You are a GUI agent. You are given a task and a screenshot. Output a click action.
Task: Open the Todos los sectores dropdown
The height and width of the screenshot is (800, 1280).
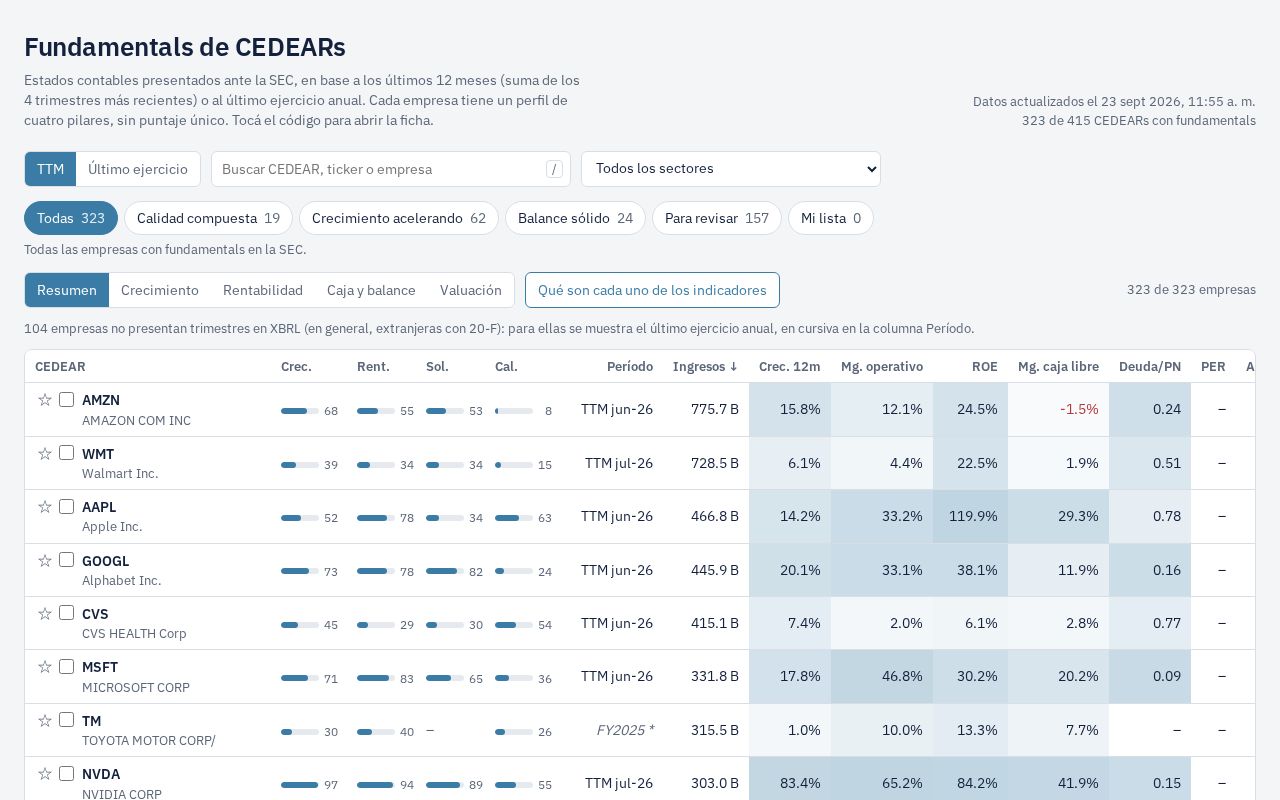pyautogui.click(x=731, y=169)
